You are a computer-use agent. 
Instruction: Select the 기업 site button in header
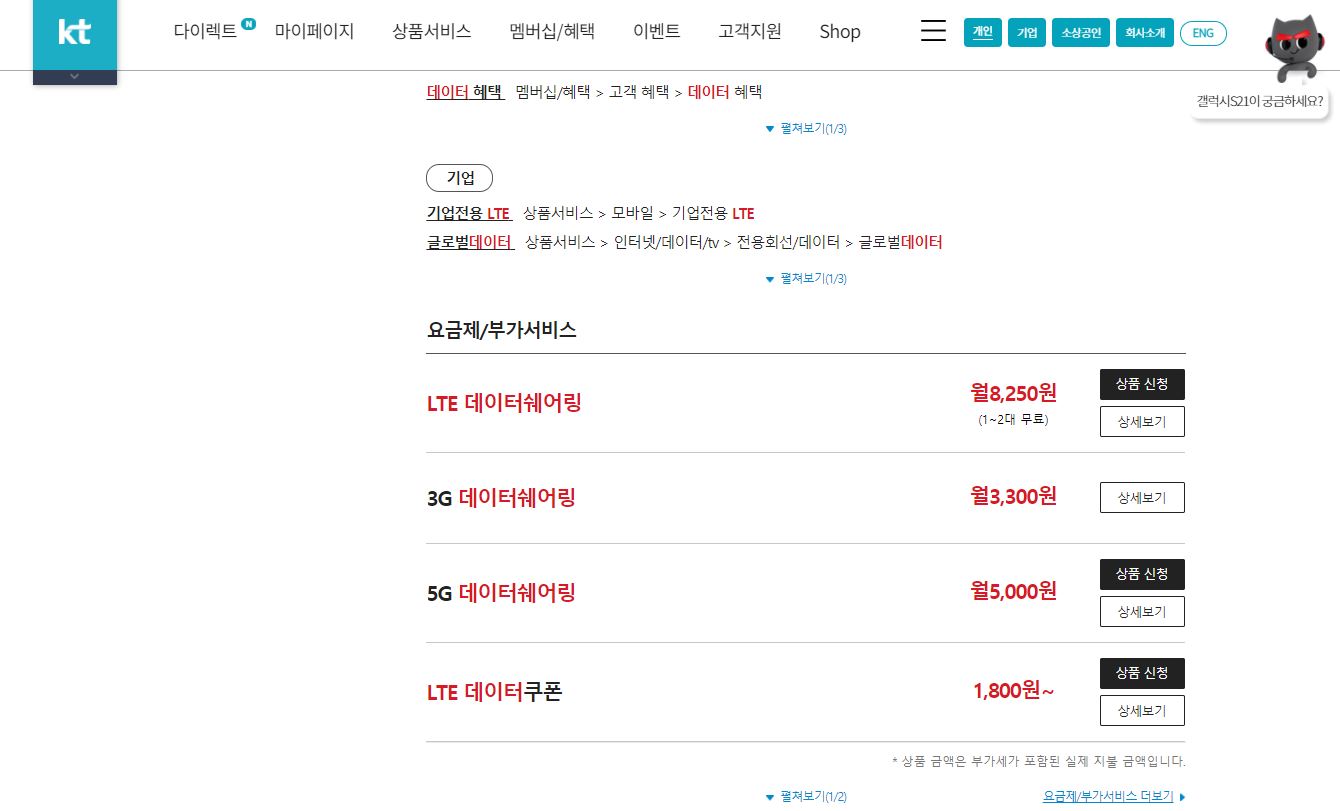(1027, 33)
